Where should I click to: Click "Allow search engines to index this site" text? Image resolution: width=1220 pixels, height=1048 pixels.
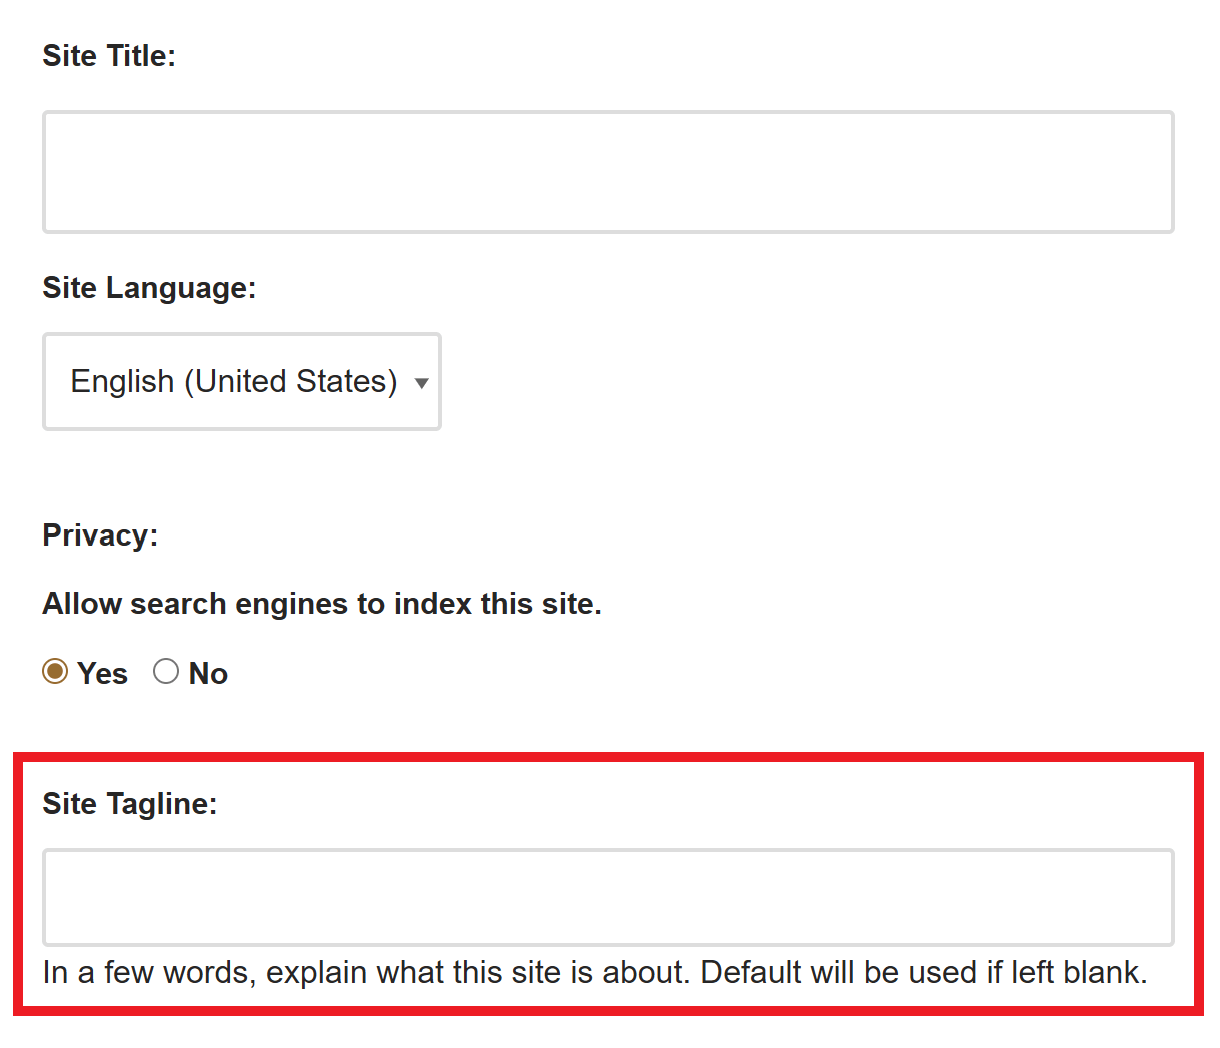[321, 604]
